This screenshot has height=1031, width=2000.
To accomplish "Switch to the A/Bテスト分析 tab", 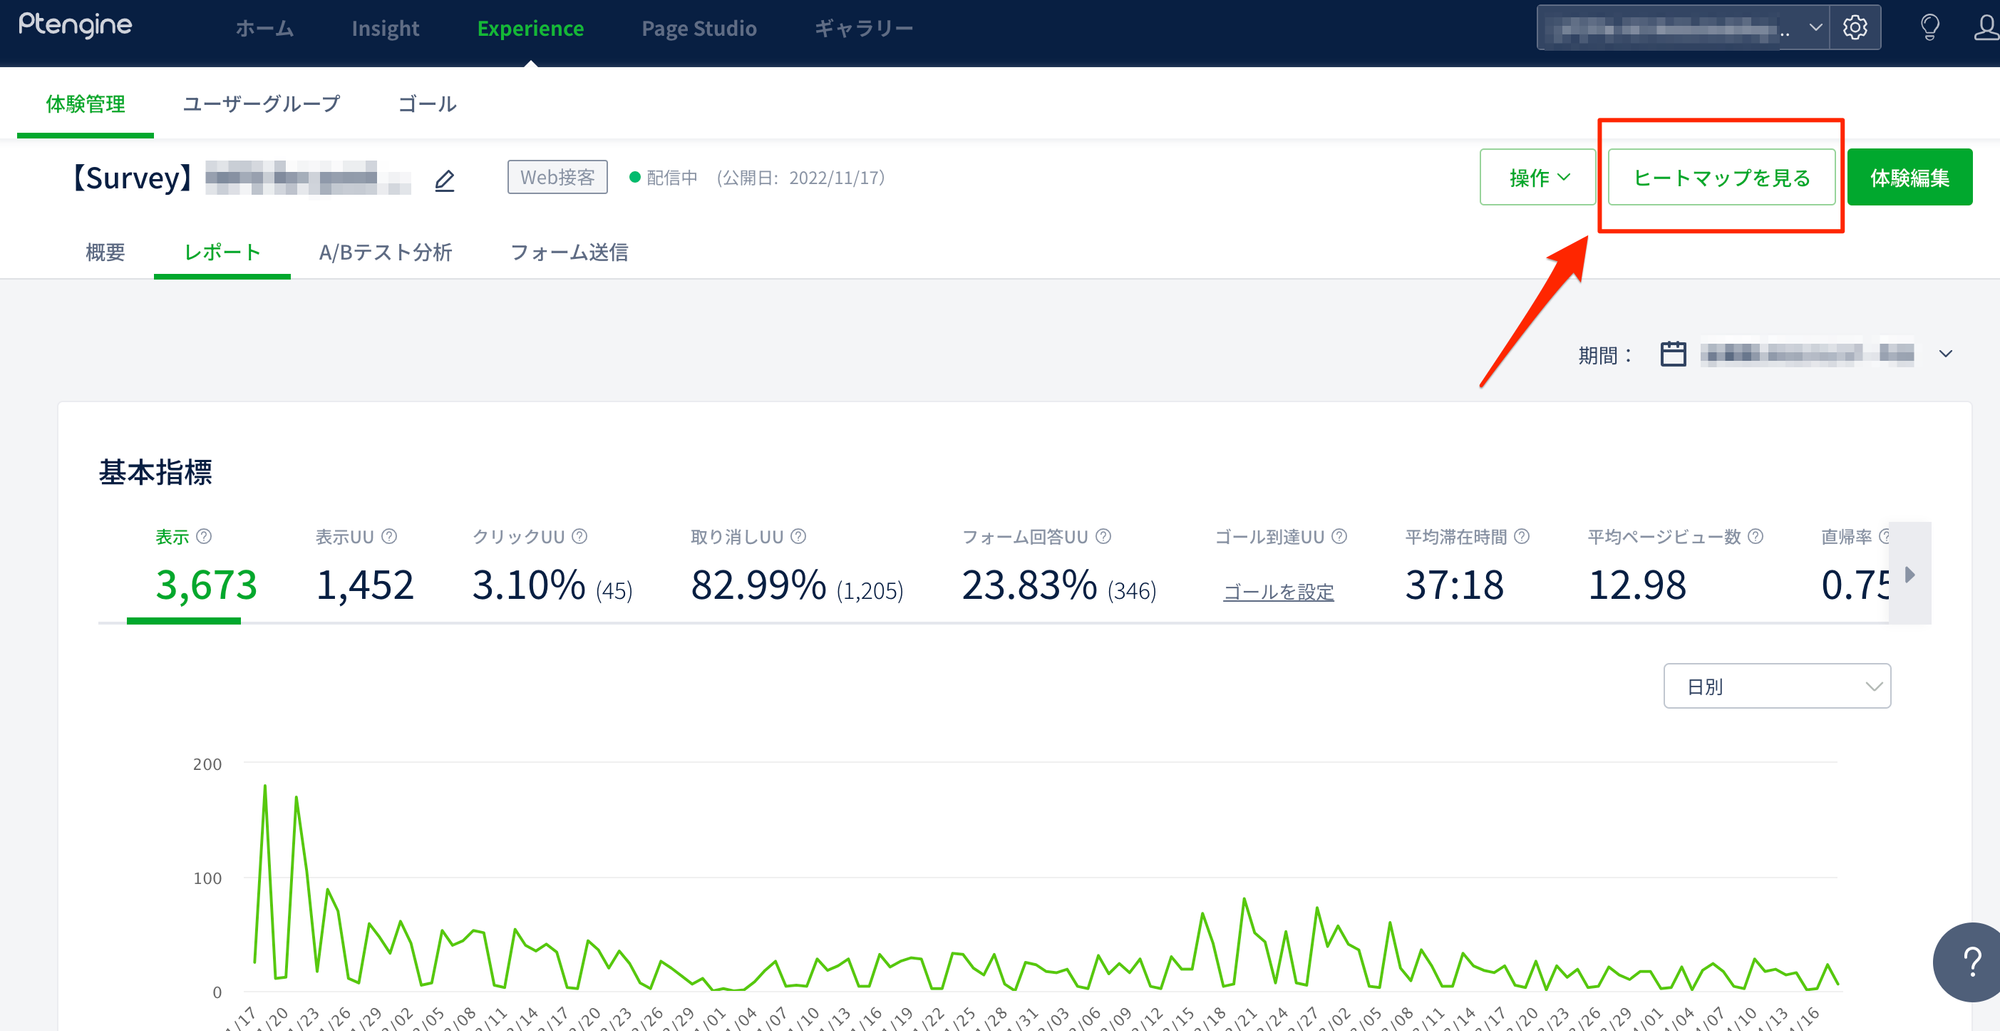I will (x=385, y=252).
